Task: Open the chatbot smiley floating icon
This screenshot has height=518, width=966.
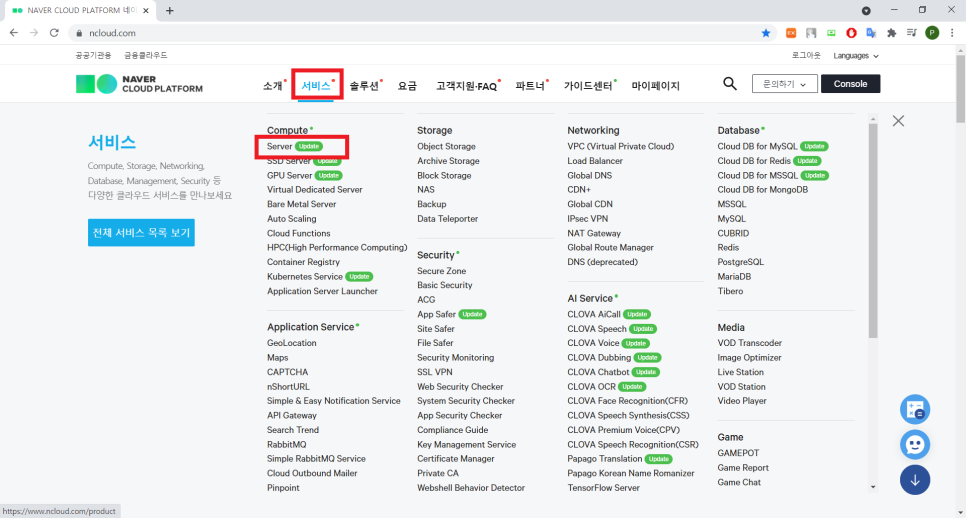Action: coord(915,445)
